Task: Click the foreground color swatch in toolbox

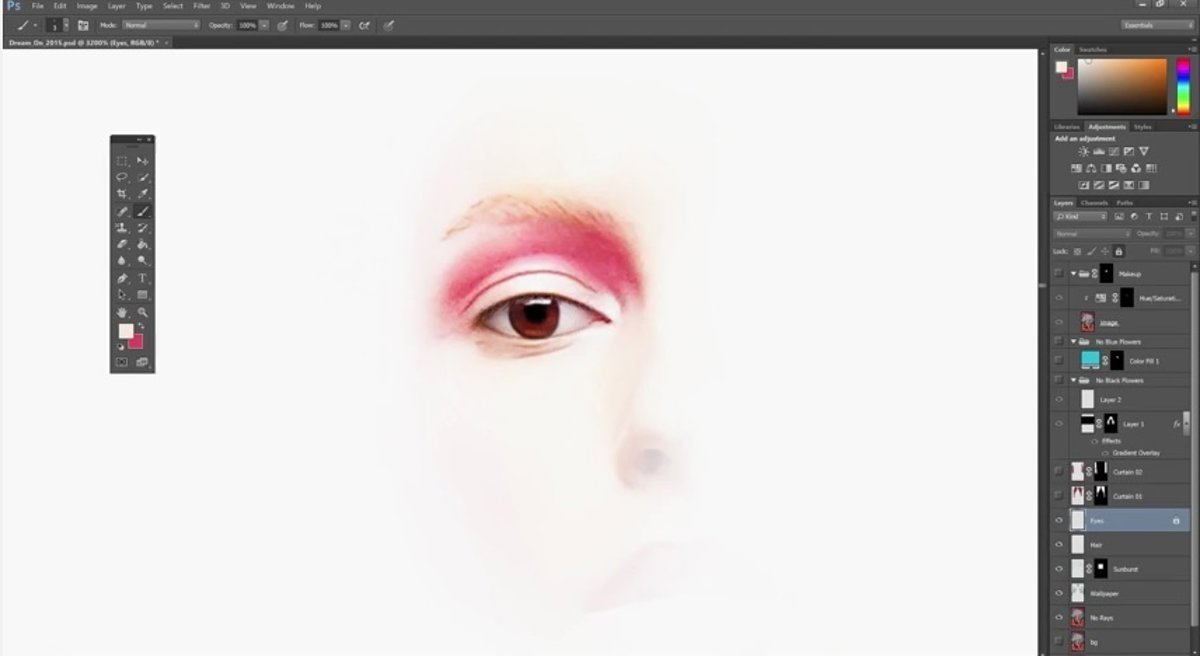Action: 126,331
